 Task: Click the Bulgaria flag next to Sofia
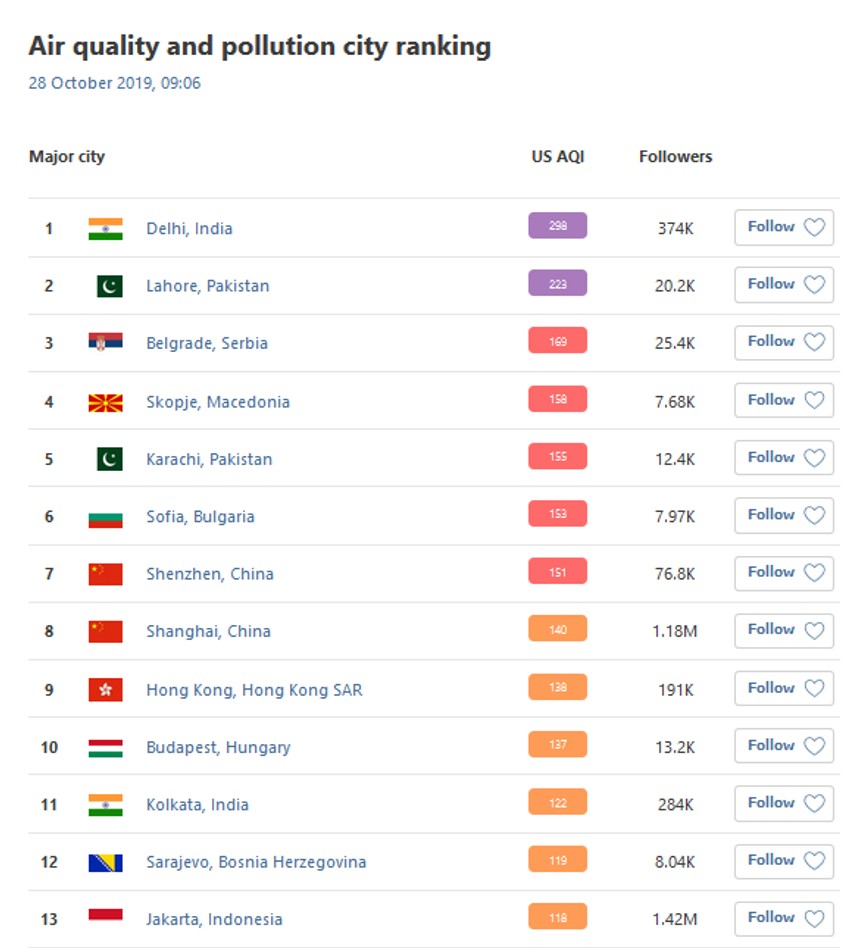coord(105,517)
